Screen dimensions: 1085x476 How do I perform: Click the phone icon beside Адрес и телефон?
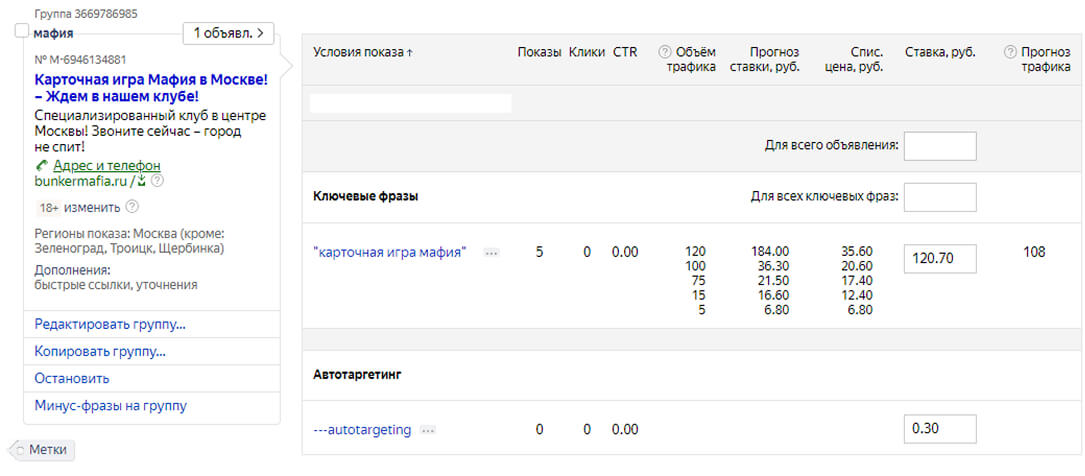point(41,165)
